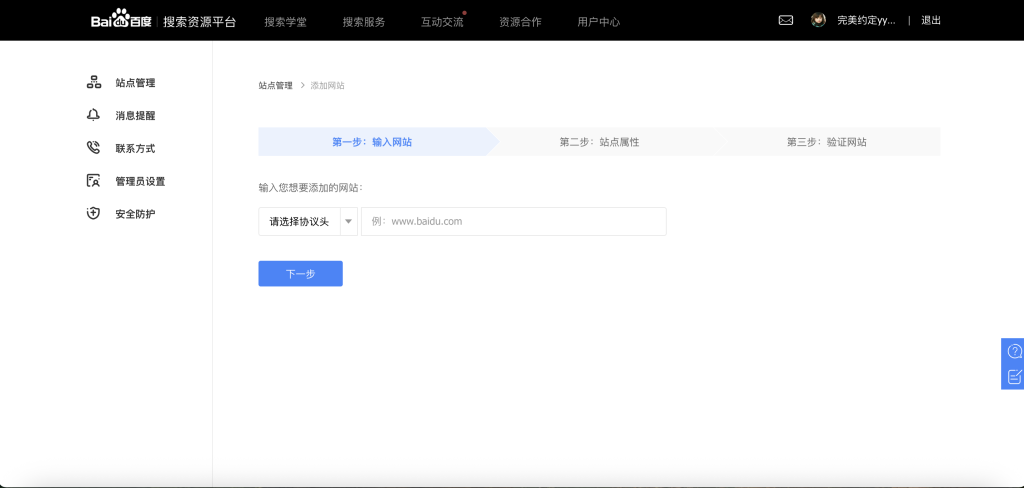Select 站点管理 in the sidebar

135,83
